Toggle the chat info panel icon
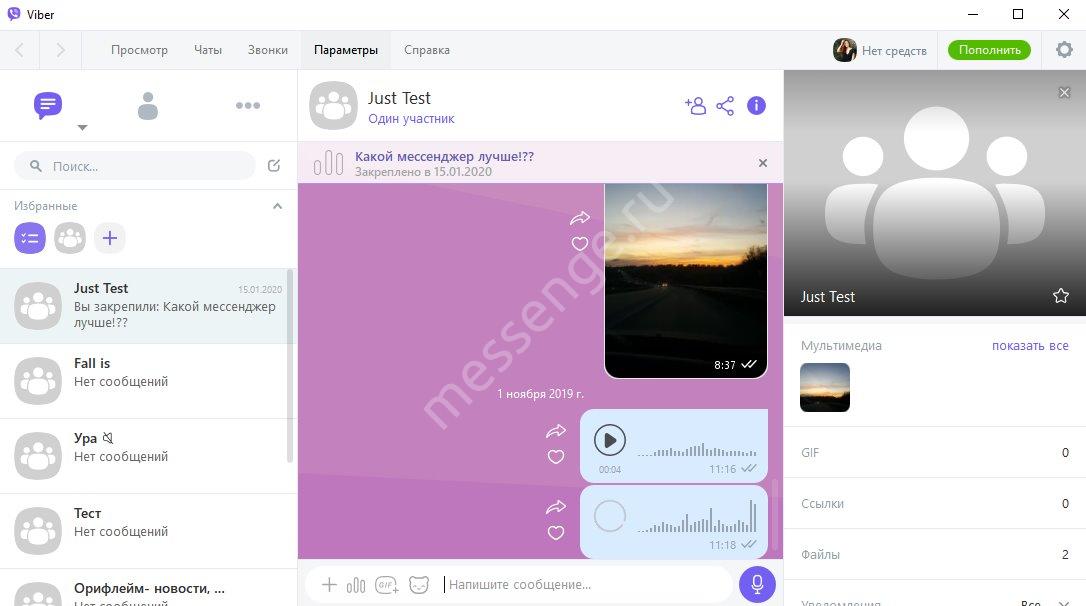 pos(756,105)
